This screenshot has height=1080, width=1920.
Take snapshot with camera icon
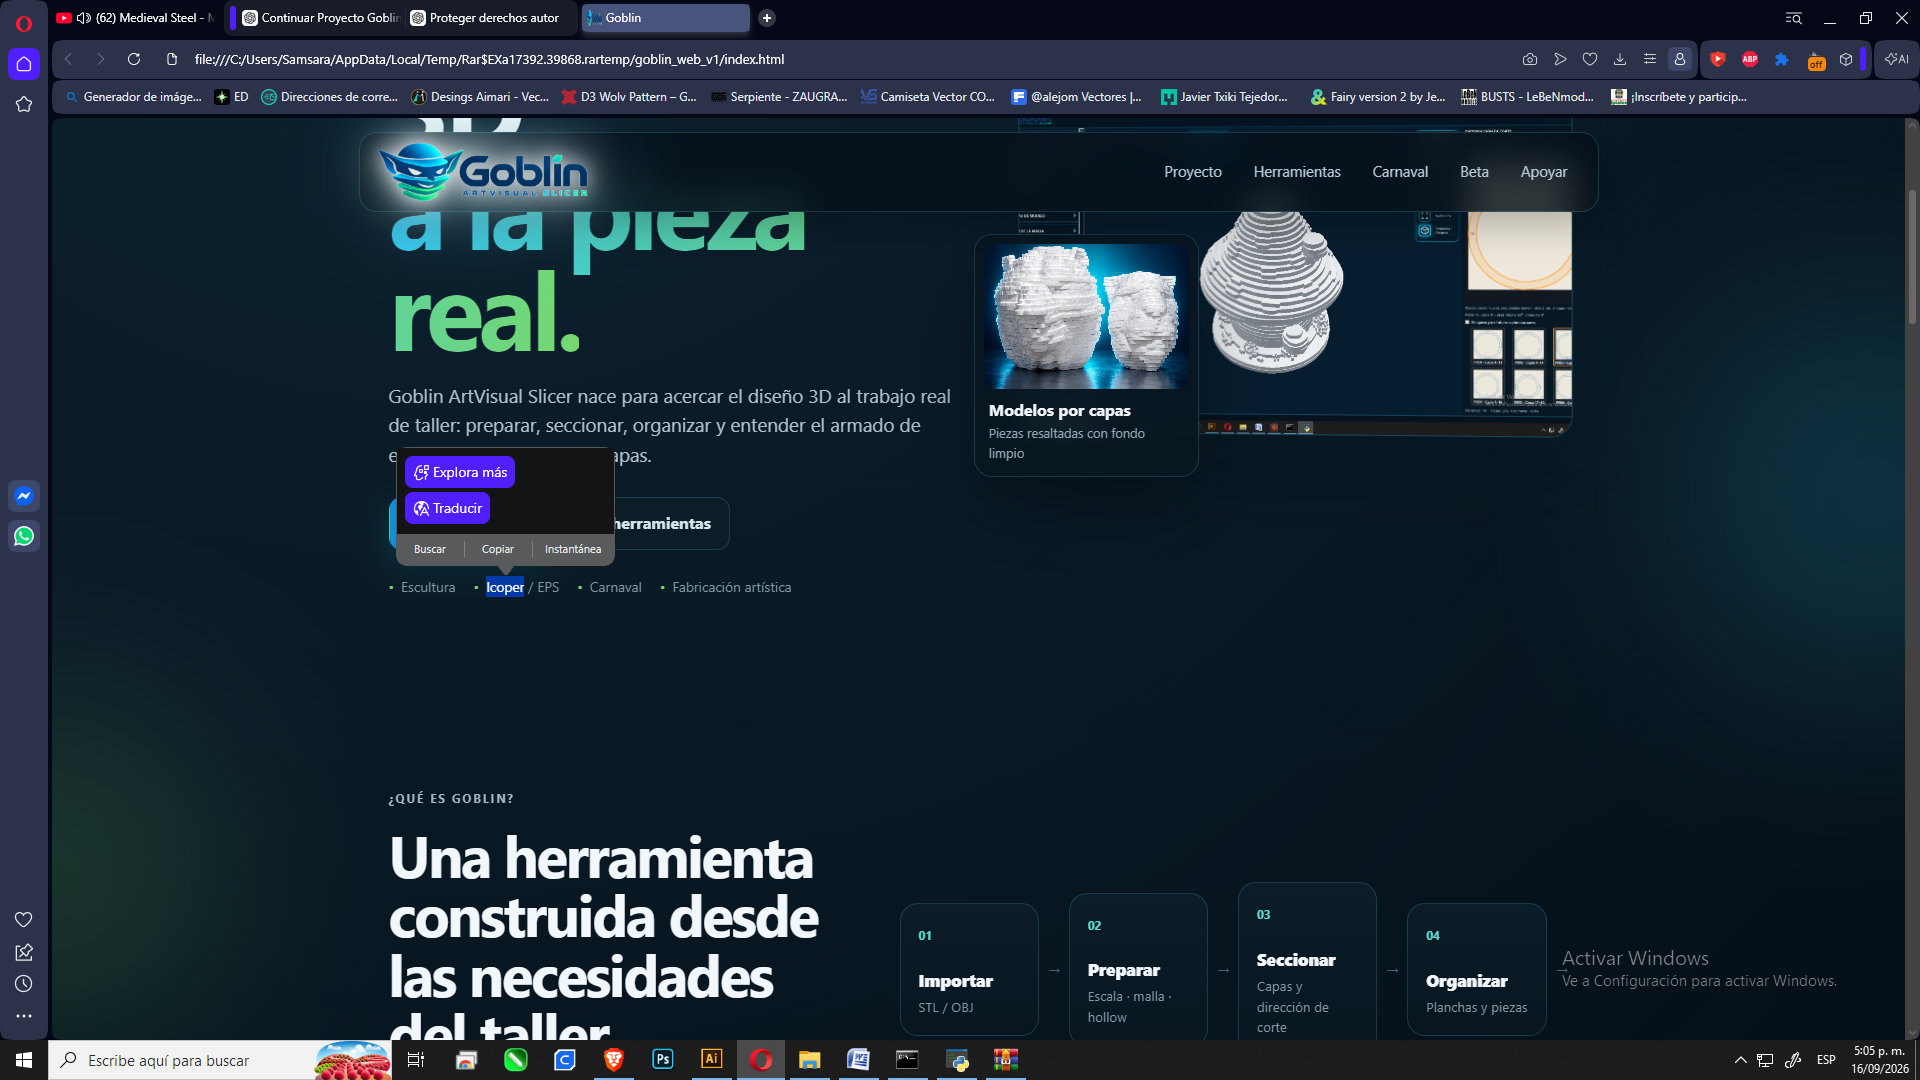click(1530, 59)
